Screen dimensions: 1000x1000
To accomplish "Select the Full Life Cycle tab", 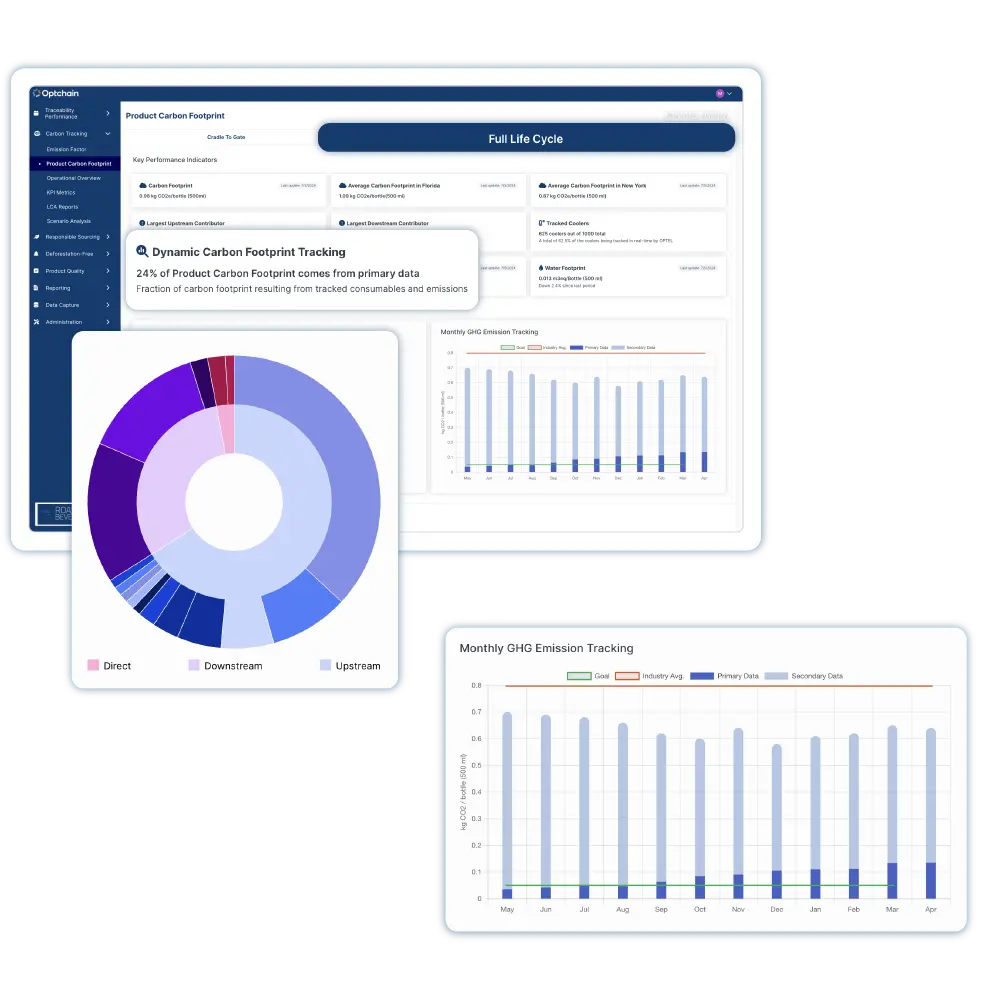I will click(x=526, y=138).
